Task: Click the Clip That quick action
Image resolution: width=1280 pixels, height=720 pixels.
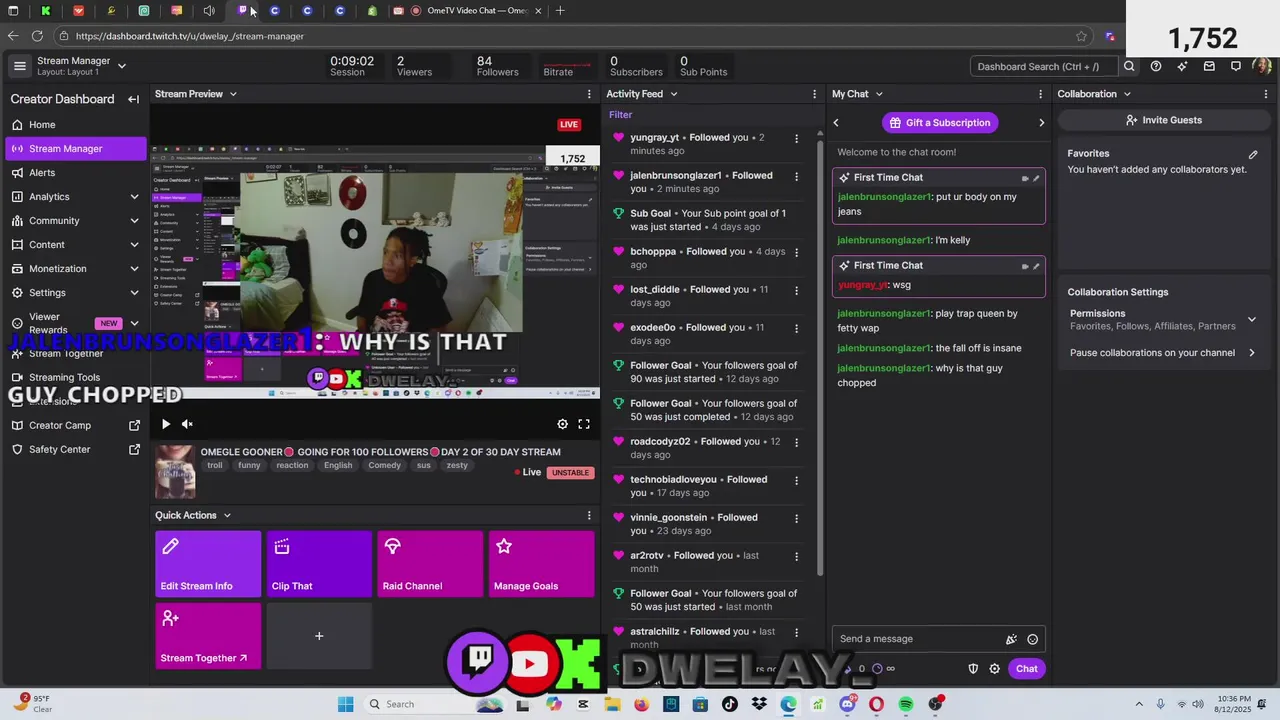Action: [x=319, y=564]
